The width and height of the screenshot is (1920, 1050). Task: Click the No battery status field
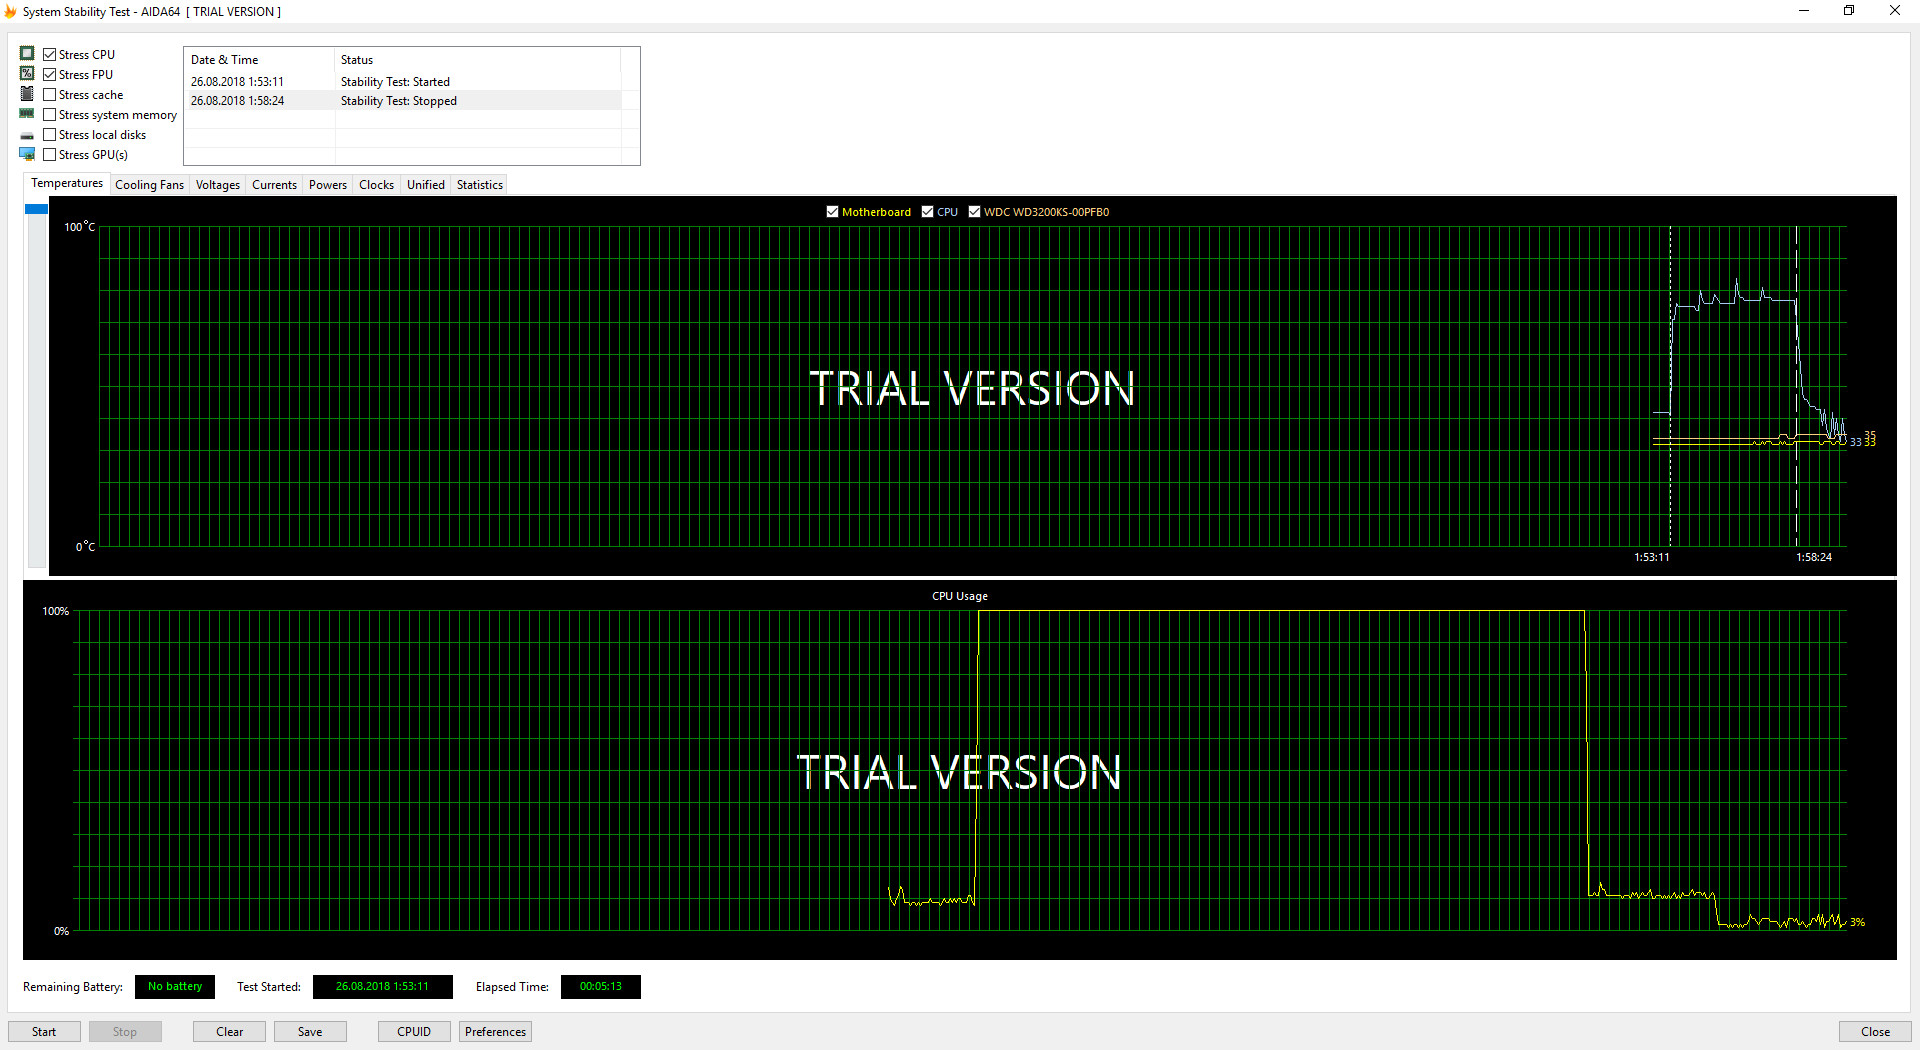click(175, 987)
